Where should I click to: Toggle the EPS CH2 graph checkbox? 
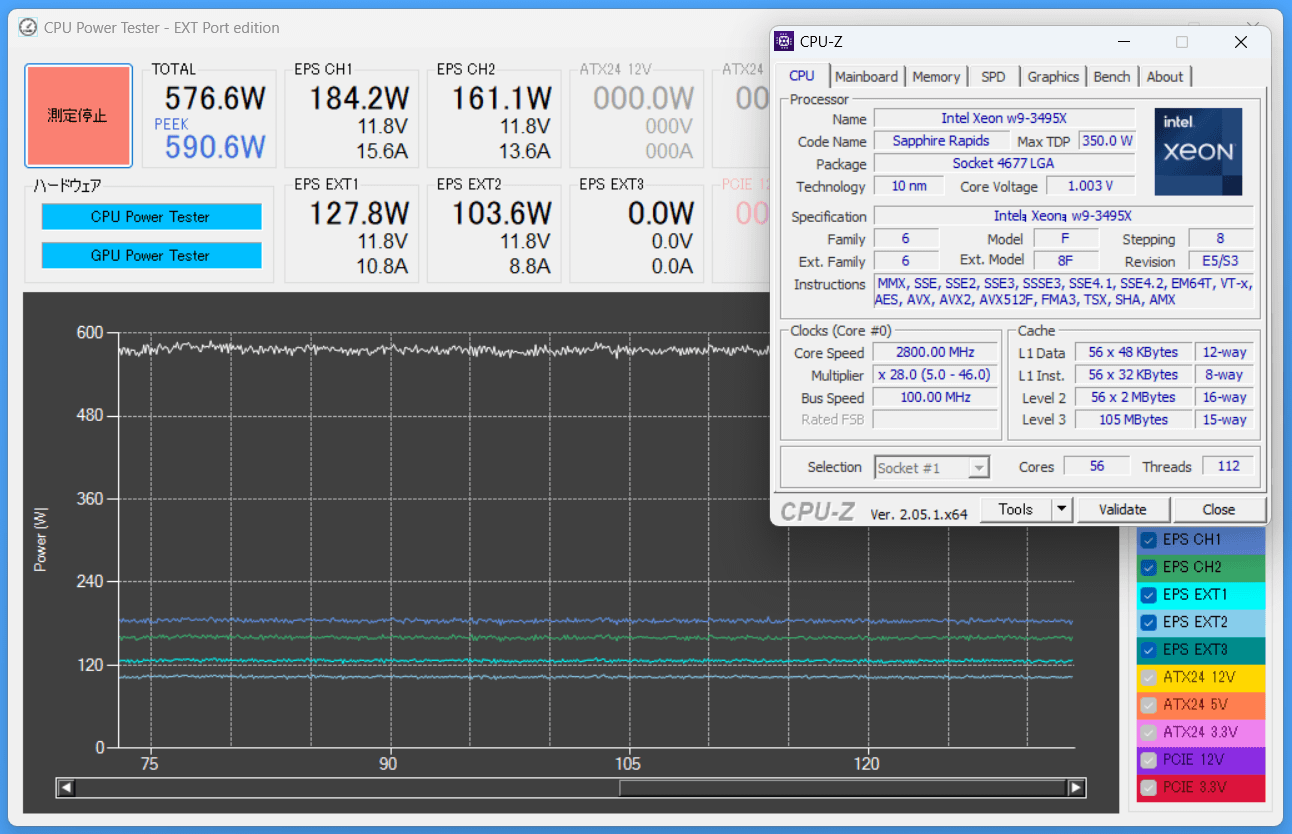pos(1148,567)
